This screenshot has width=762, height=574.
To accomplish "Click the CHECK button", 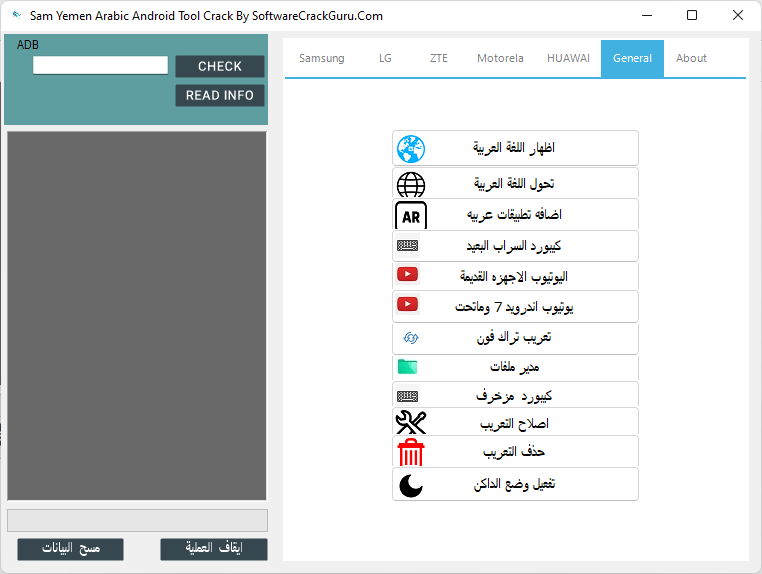I will click(x=220, y=67).
